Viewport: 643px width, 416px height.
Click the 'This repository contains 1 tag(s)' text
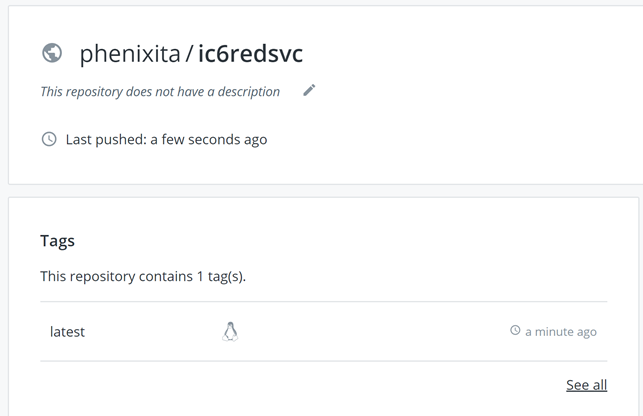[x=143, y=276]
